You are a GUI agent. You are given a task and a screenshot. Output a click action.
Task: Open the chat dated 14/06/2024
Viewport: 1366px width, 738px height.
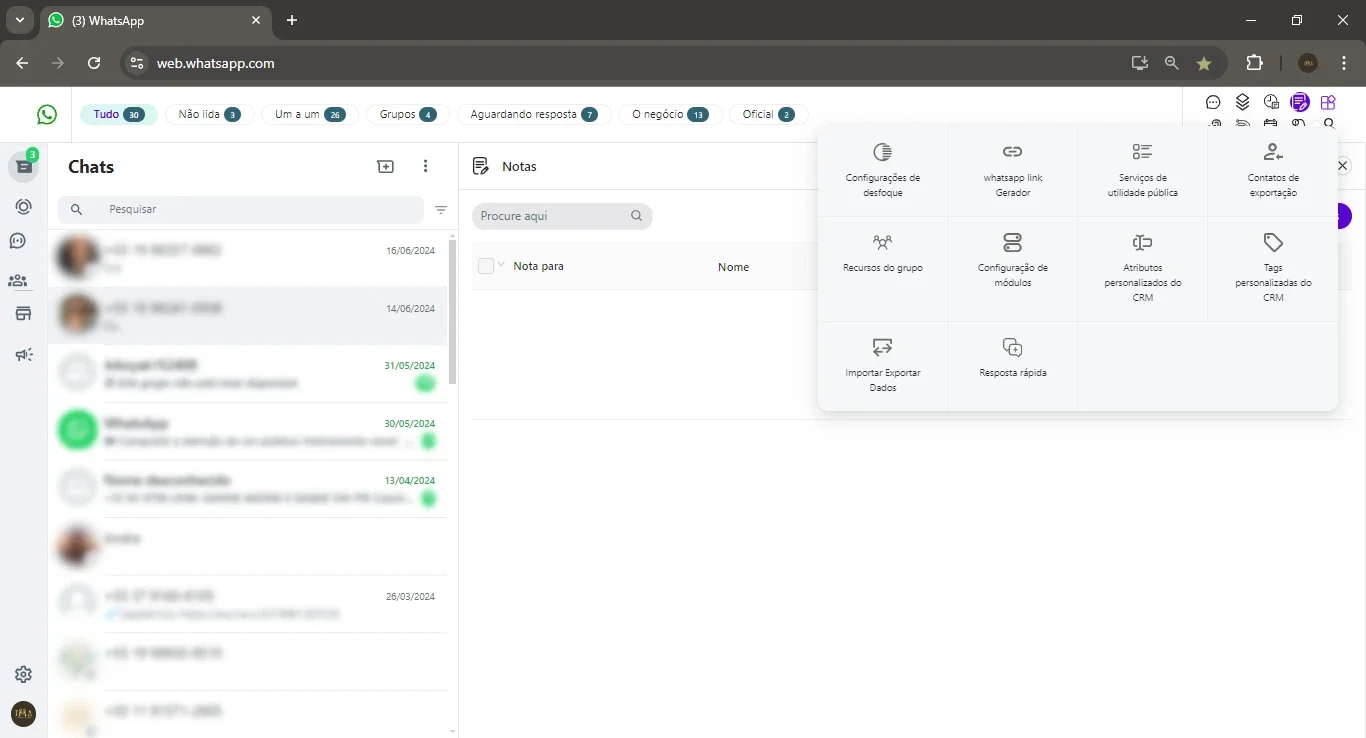[248, 317]
